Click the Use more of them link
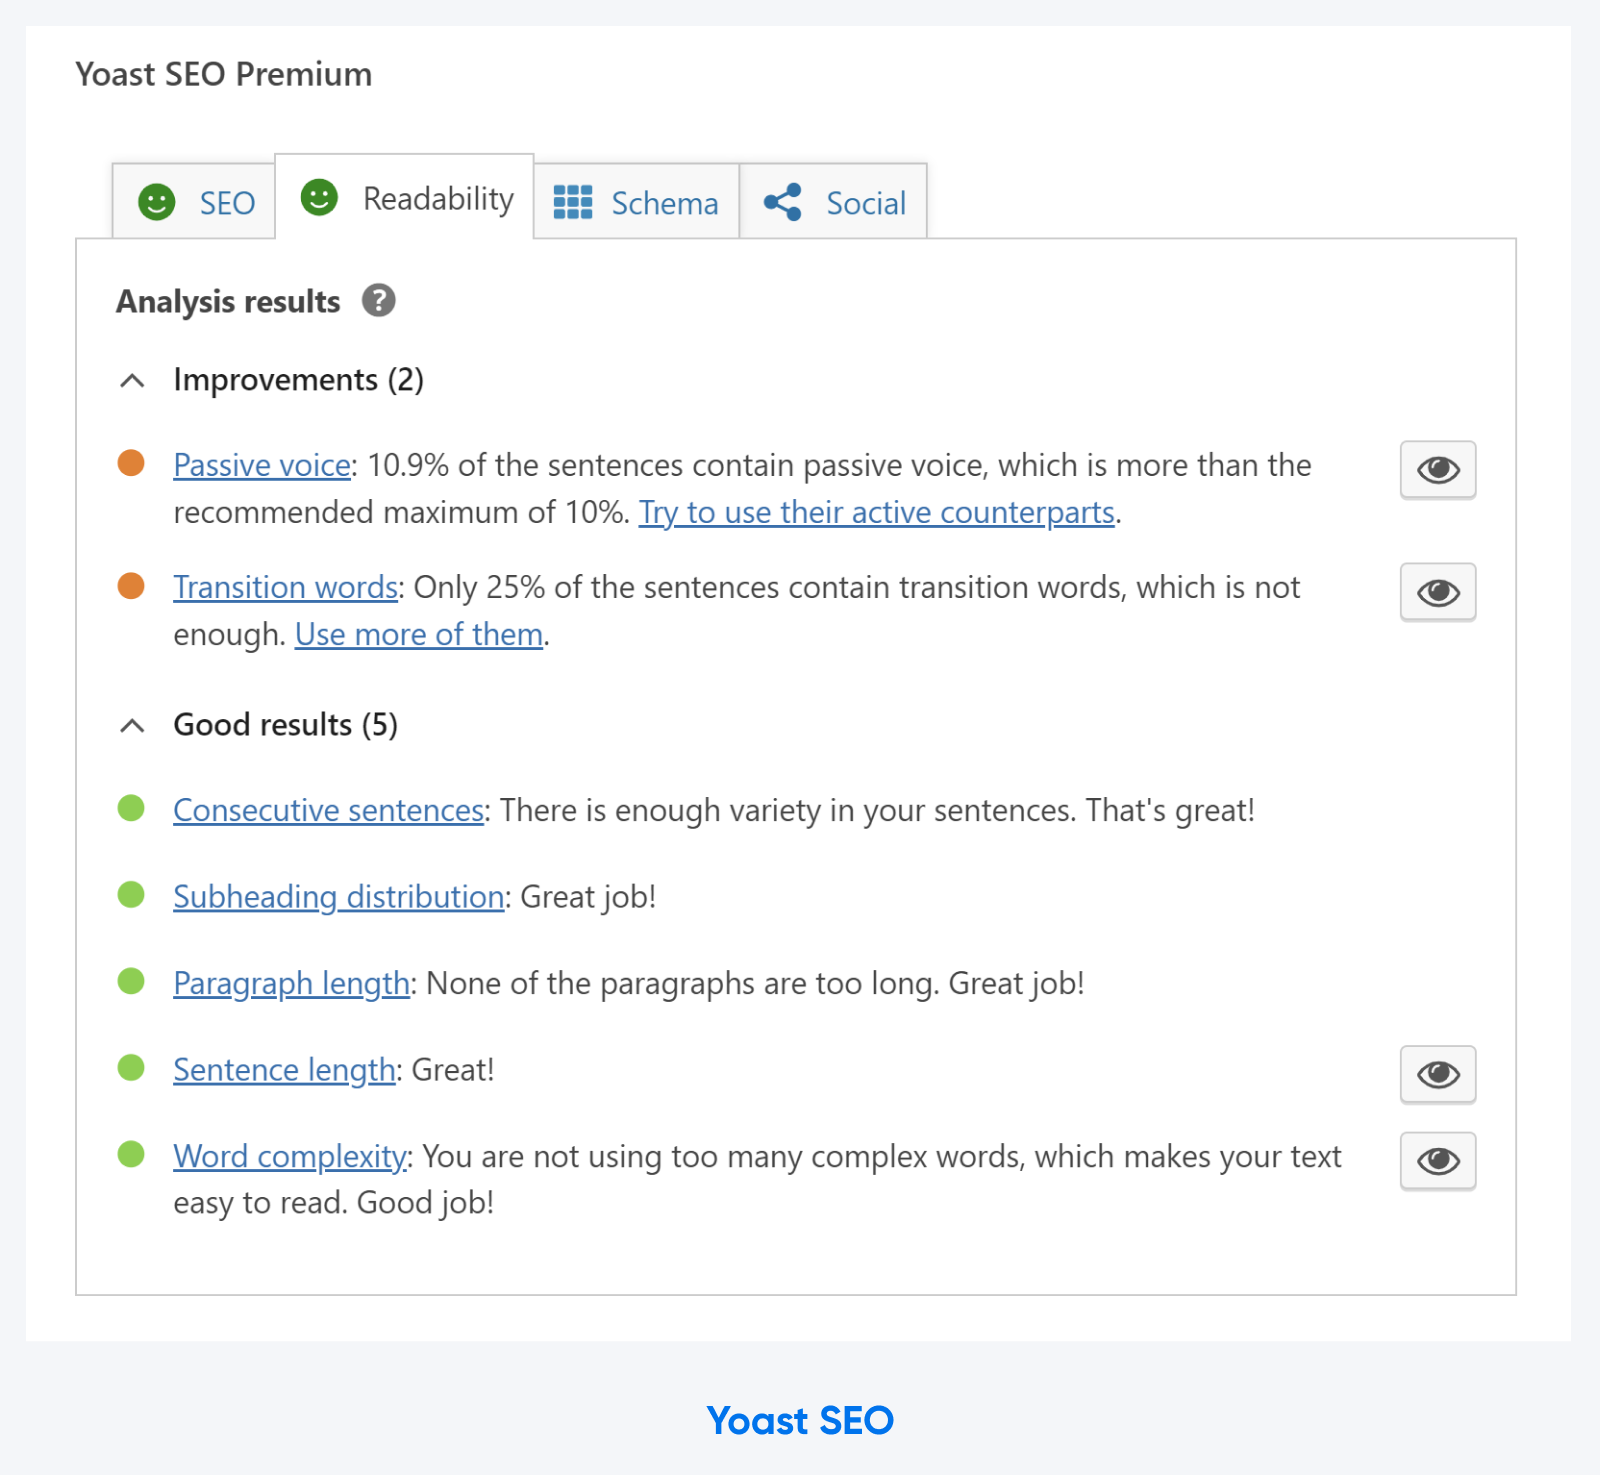This screenshot has height=1475, width=1600. [418, 634]
